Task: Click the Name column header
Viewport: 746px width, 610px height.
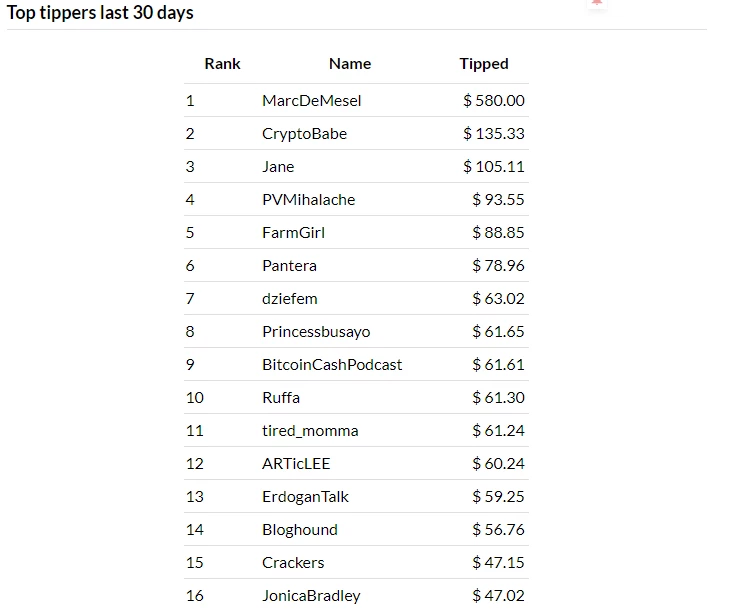Action: click(350, 64)
